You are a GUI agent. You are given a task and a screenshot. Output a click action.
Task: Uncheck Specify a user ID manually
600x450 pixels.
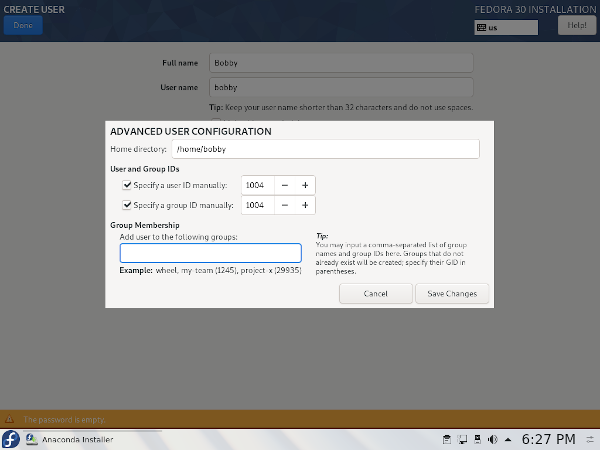click(126, 185)
